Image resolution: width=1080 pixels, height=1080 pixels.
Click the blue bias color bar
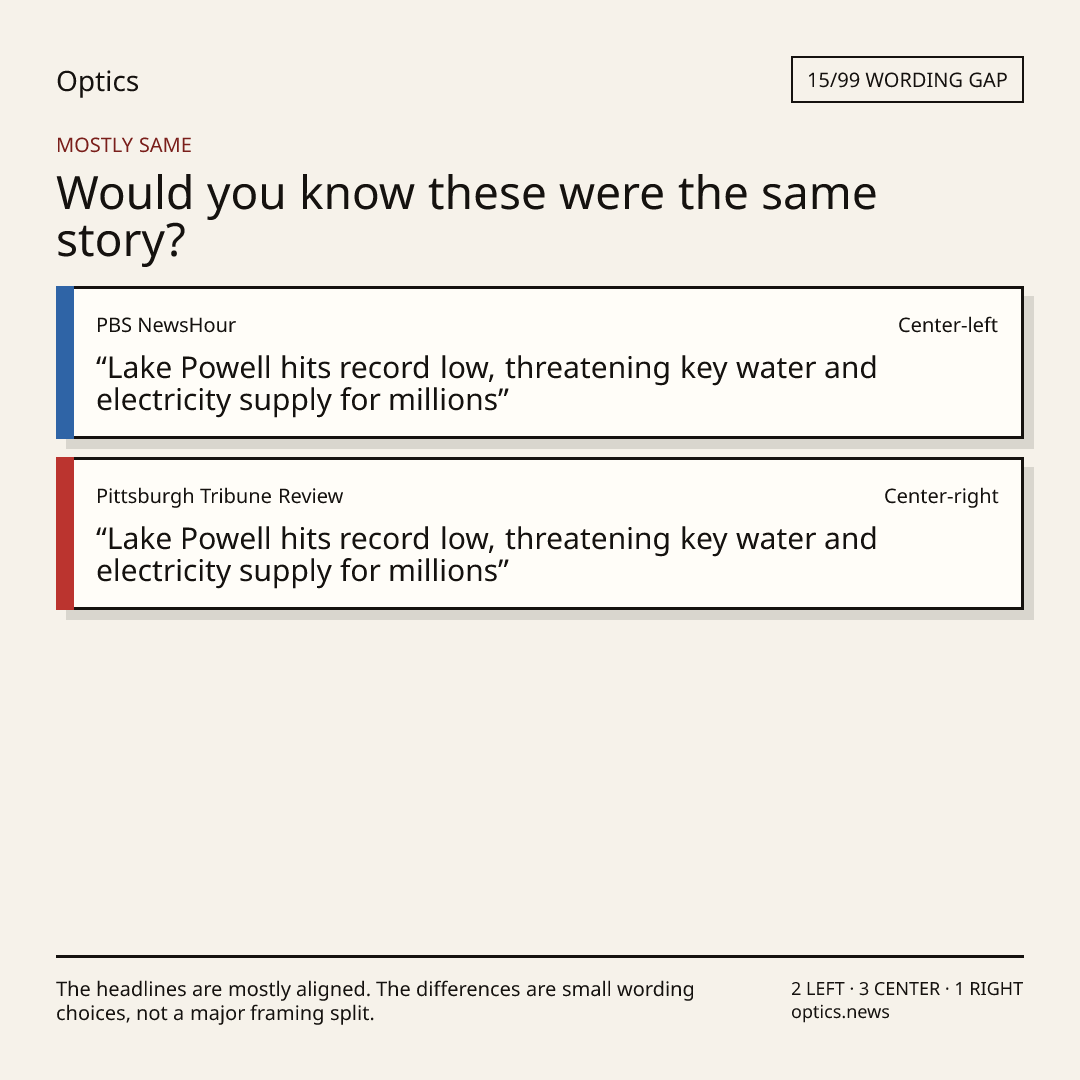(65, 362)
